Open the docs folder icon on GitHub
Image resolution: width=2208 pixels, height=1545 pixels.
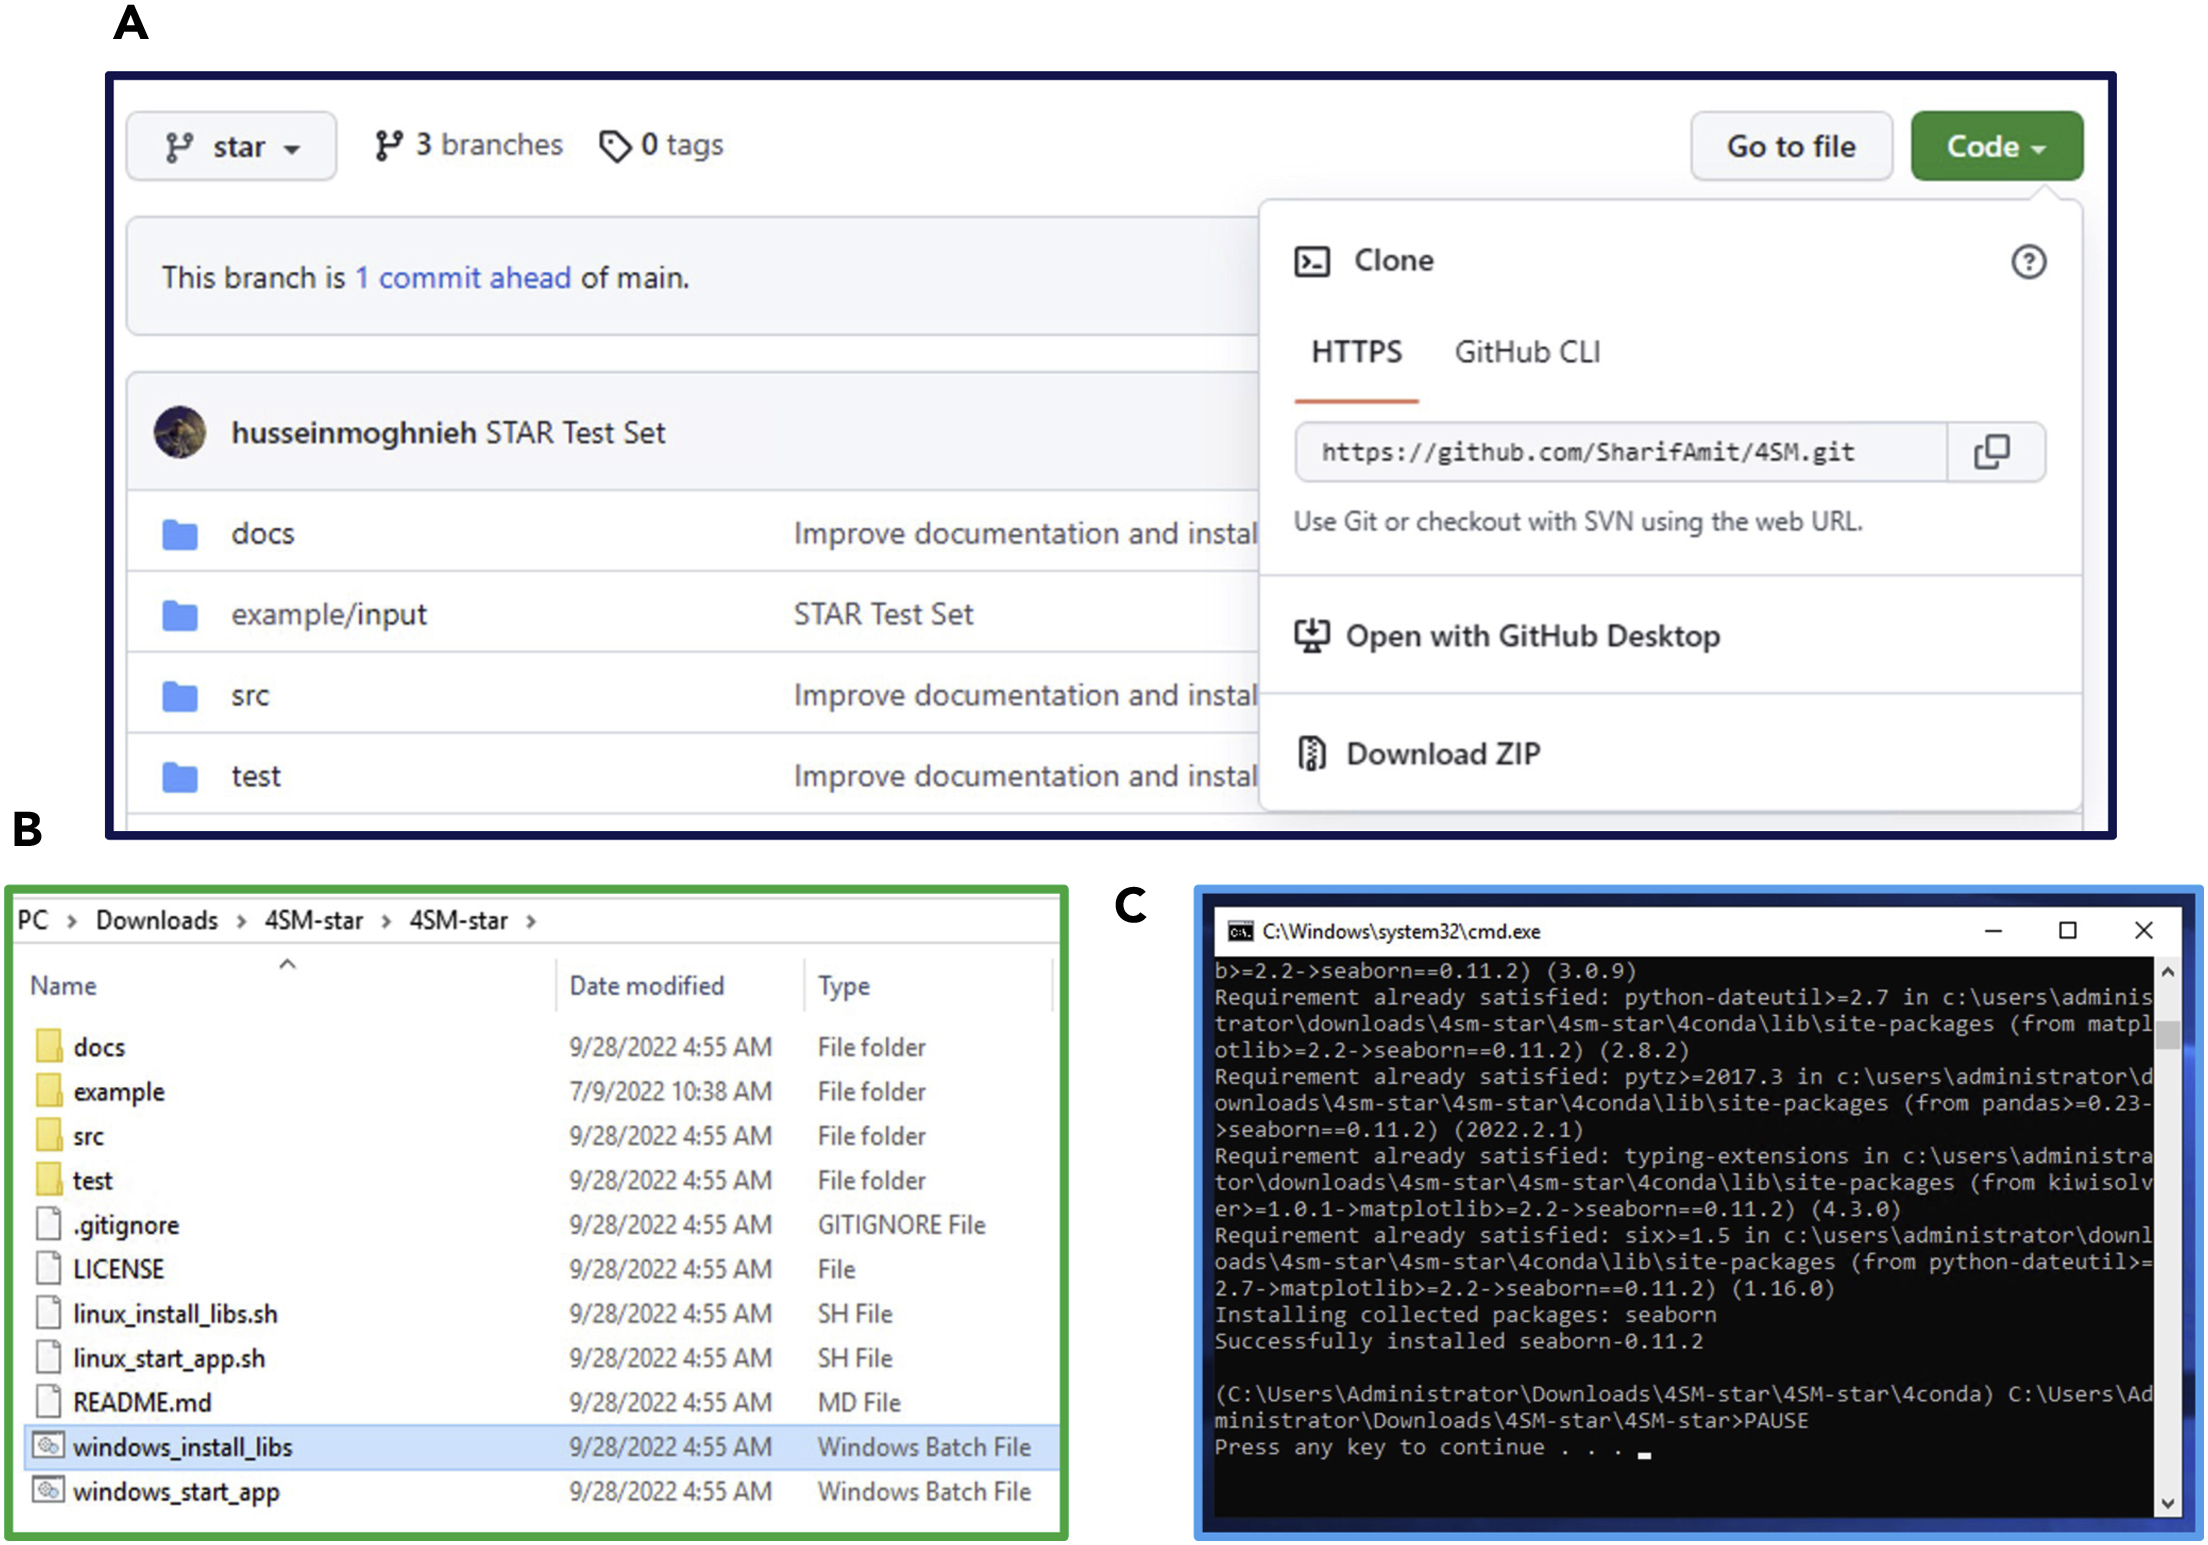(x=180, y=535)
